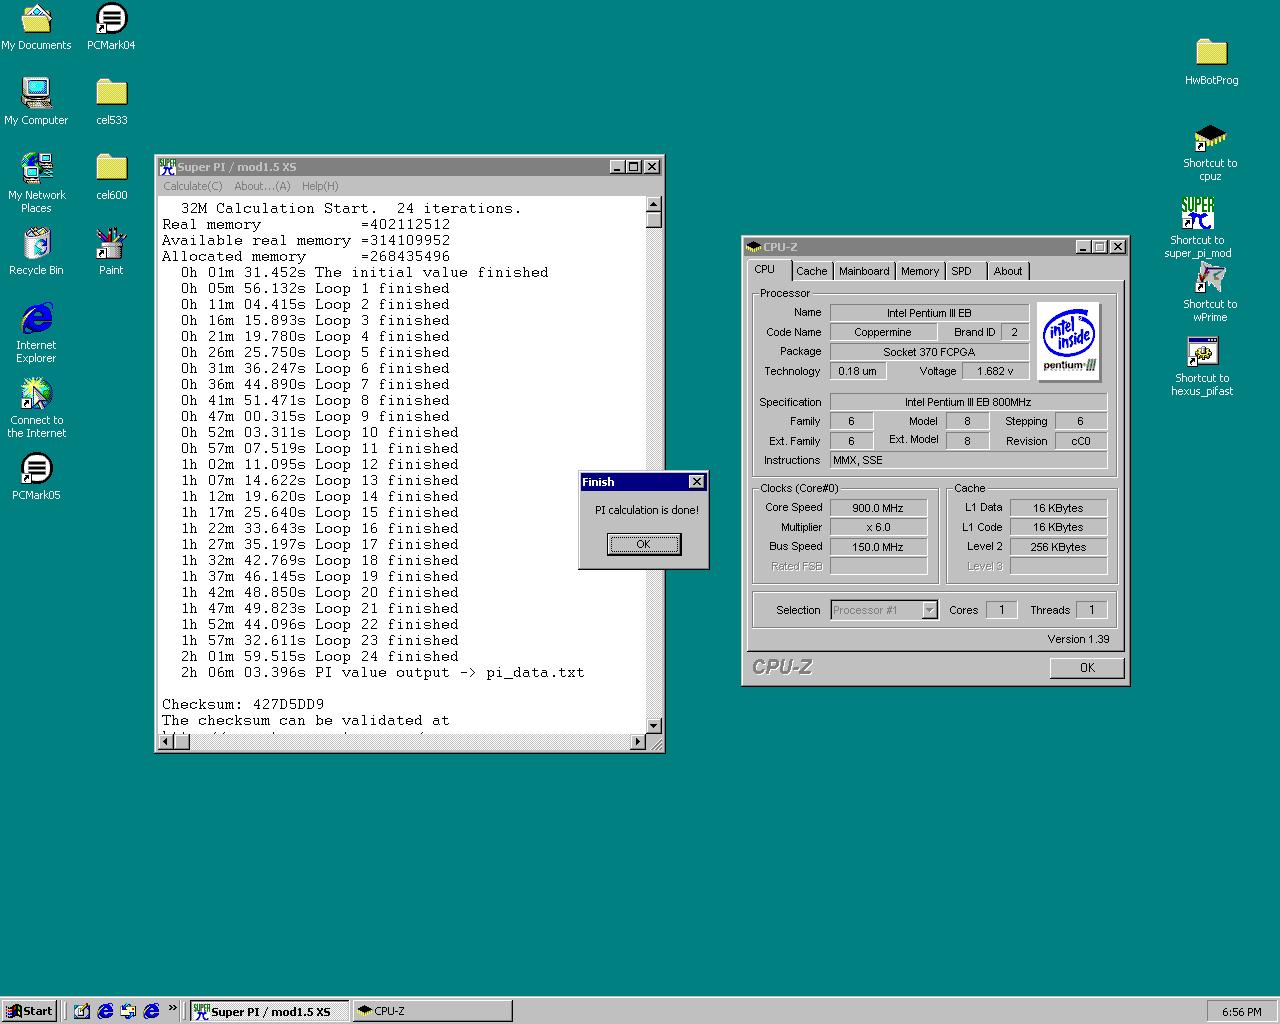Image resolution: width=1280 pixels, height=1024 pixels.
Task: Click the Checksum: 427D5DD9 line
Action: coord(243,704)
